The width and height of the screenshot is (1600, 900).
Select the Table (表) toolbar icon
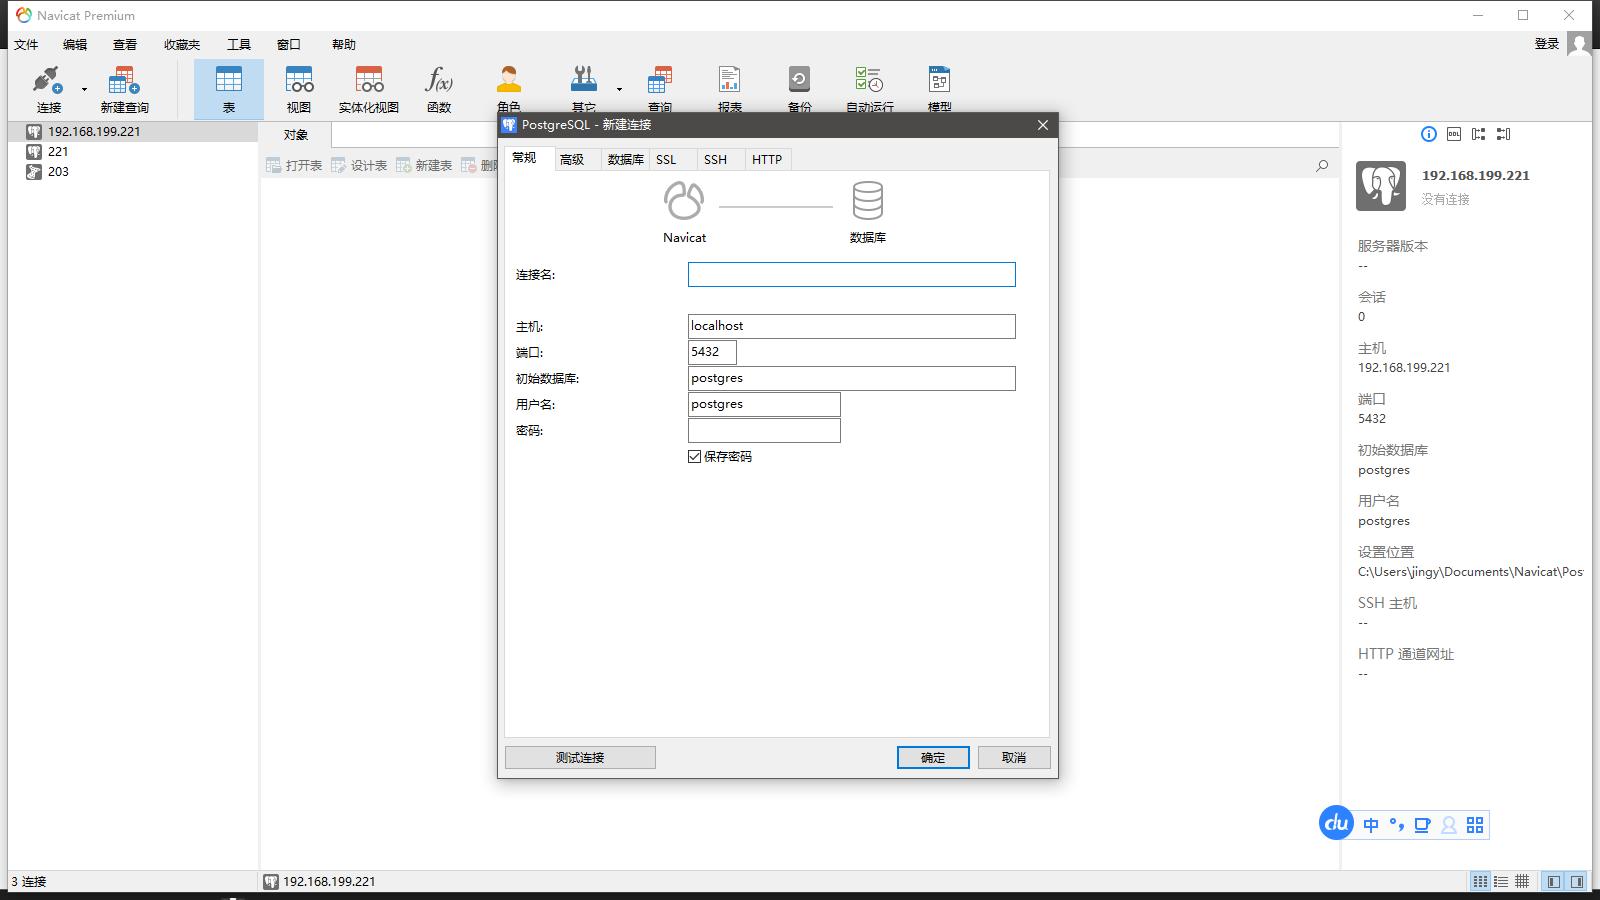click(x=229, y=89)
